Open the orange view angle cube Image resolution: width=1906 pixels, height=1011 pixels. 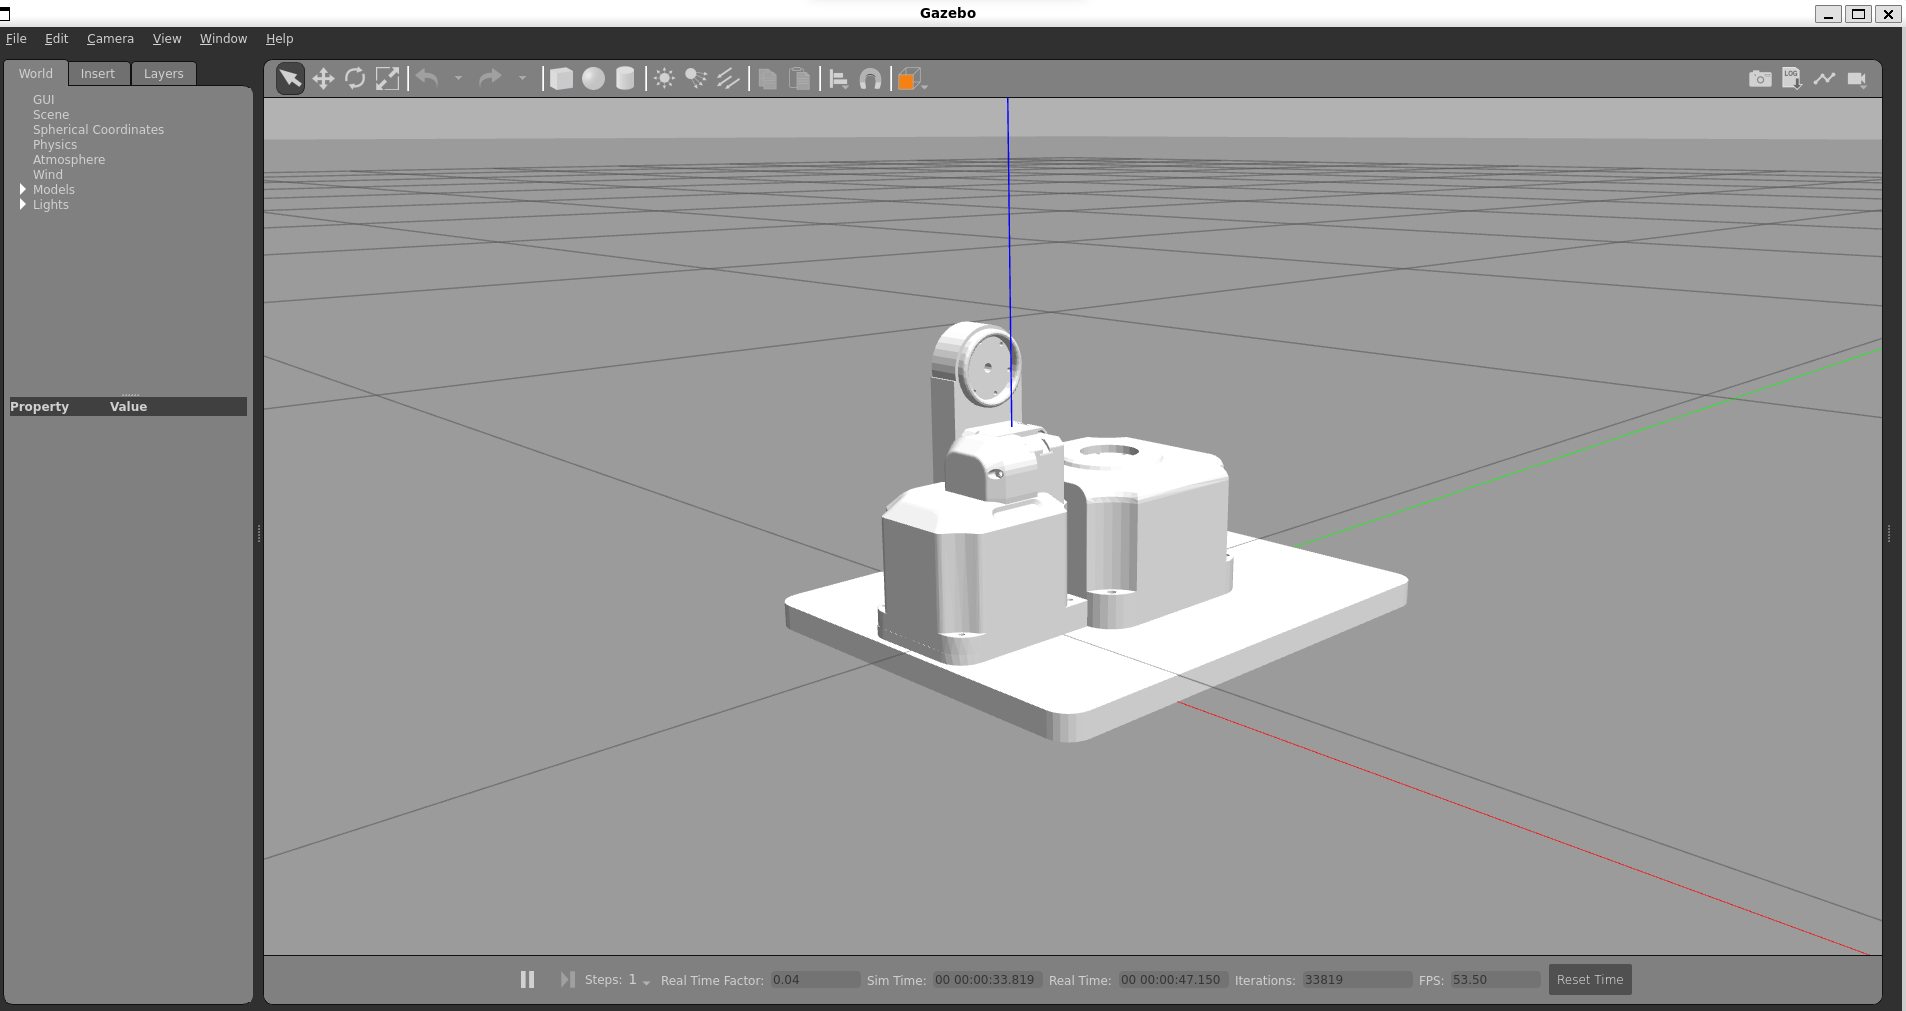[x=911, y=79]
